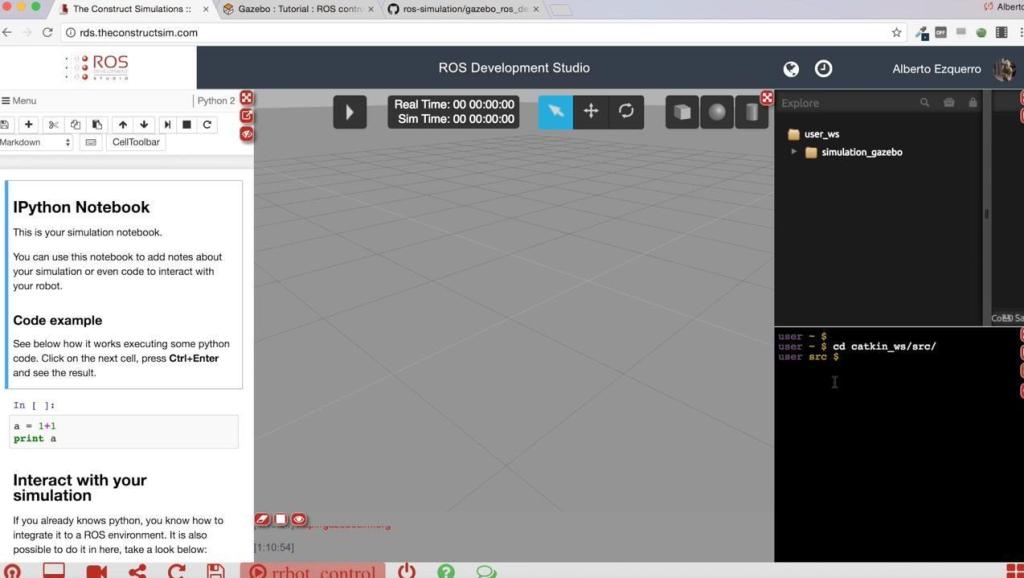The height and width of the screenshot is (578, 1024).
Task: Toggle notebook panel visibility eye icon
Action: coord(247,134)
